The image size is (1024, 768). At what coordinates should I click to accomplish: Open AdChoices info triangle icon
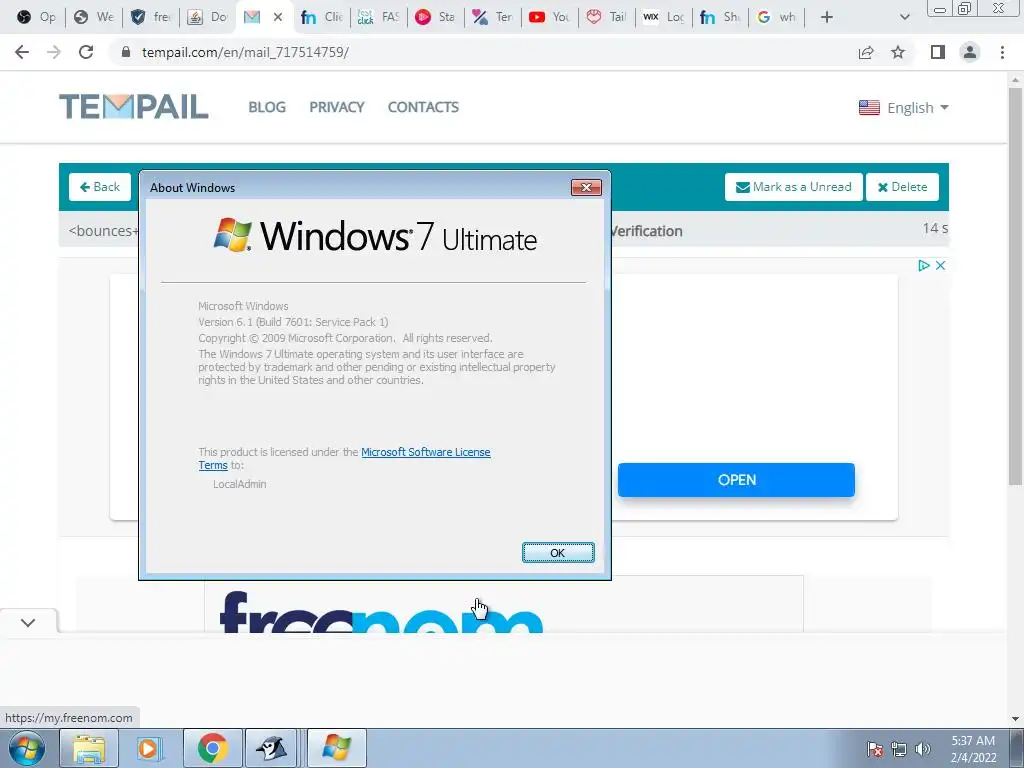923,265
